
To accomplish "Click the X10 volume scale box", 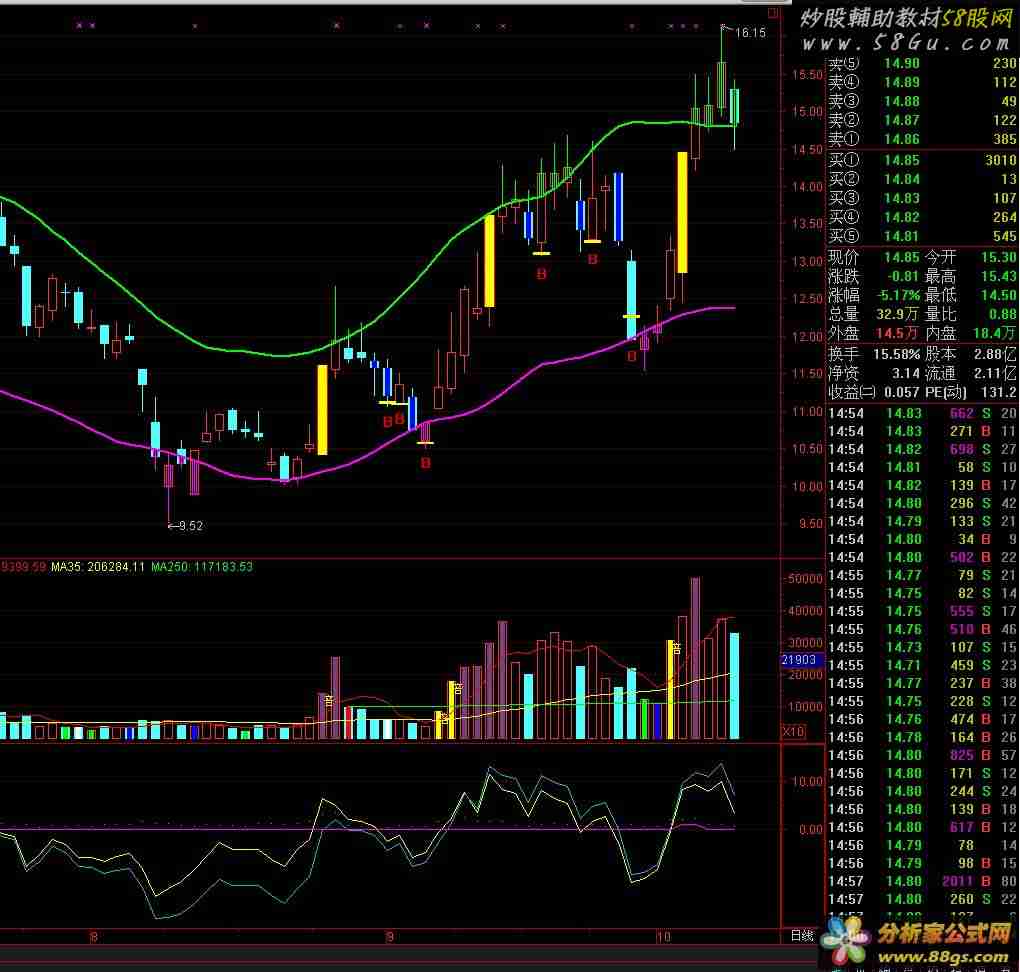I will click(x=793, y=731).
